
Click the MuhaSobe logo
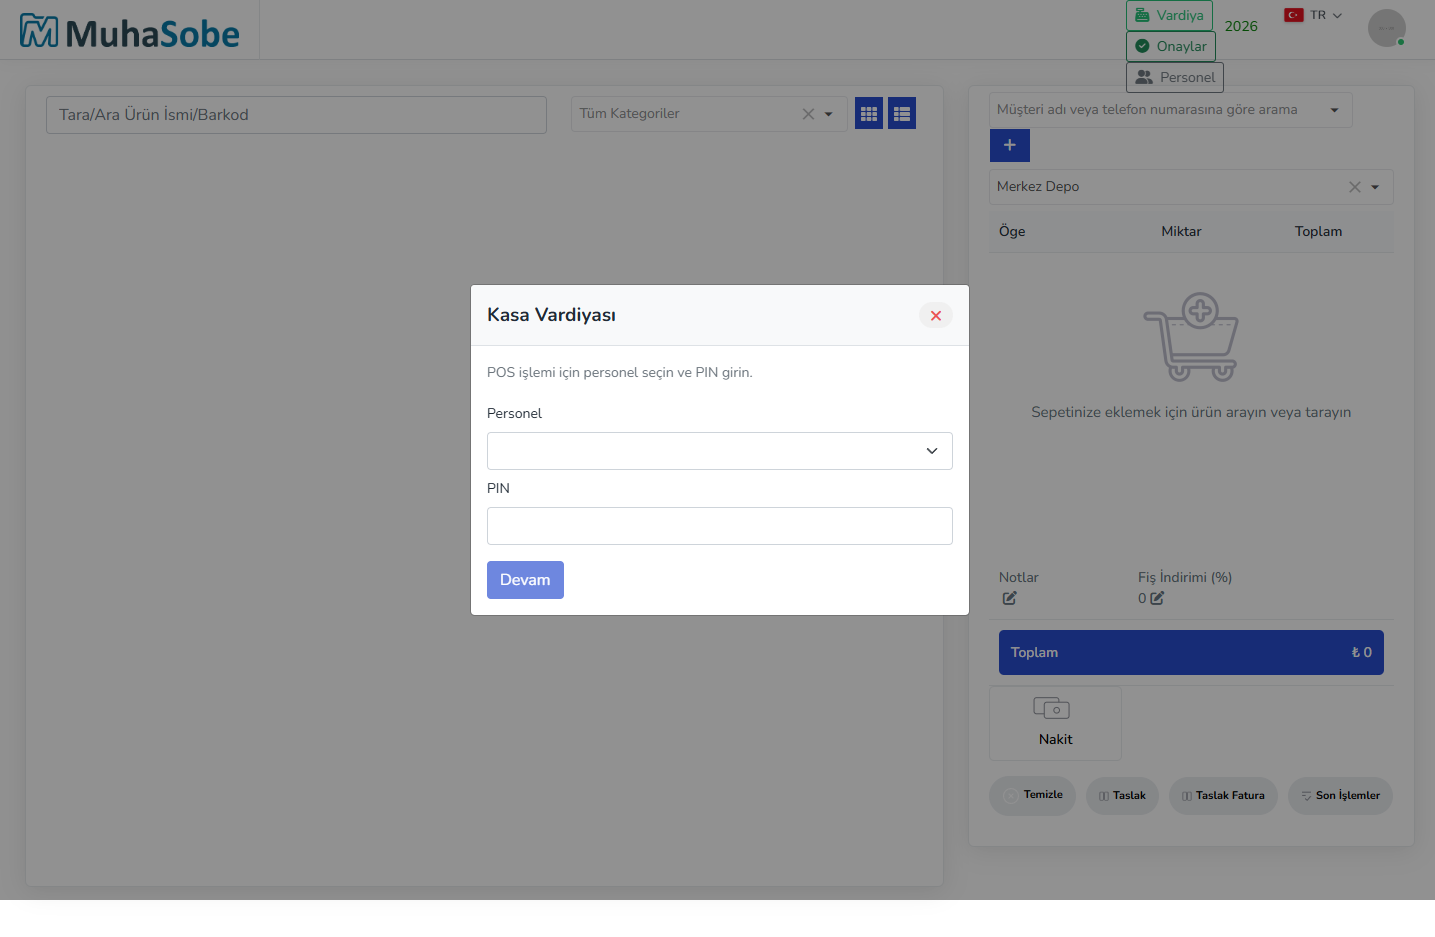[x=130, y=32]
